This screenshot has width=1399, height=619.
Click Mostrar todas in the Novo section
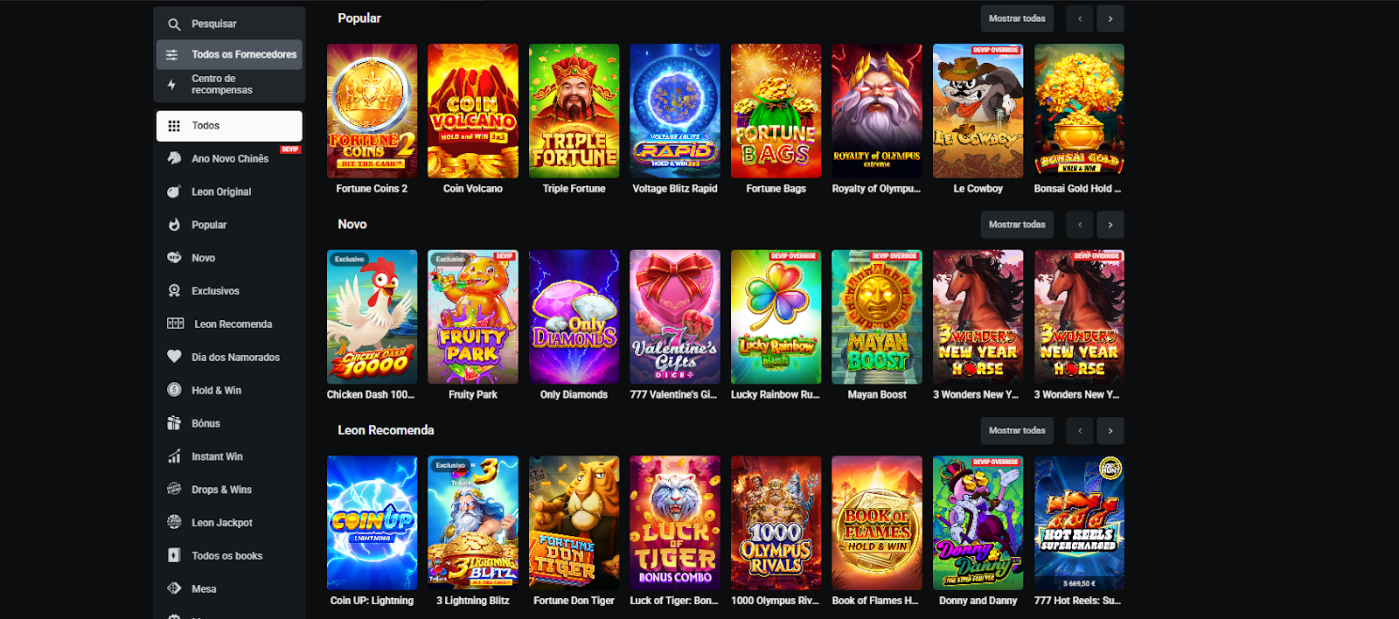[x=1017, y=224]
